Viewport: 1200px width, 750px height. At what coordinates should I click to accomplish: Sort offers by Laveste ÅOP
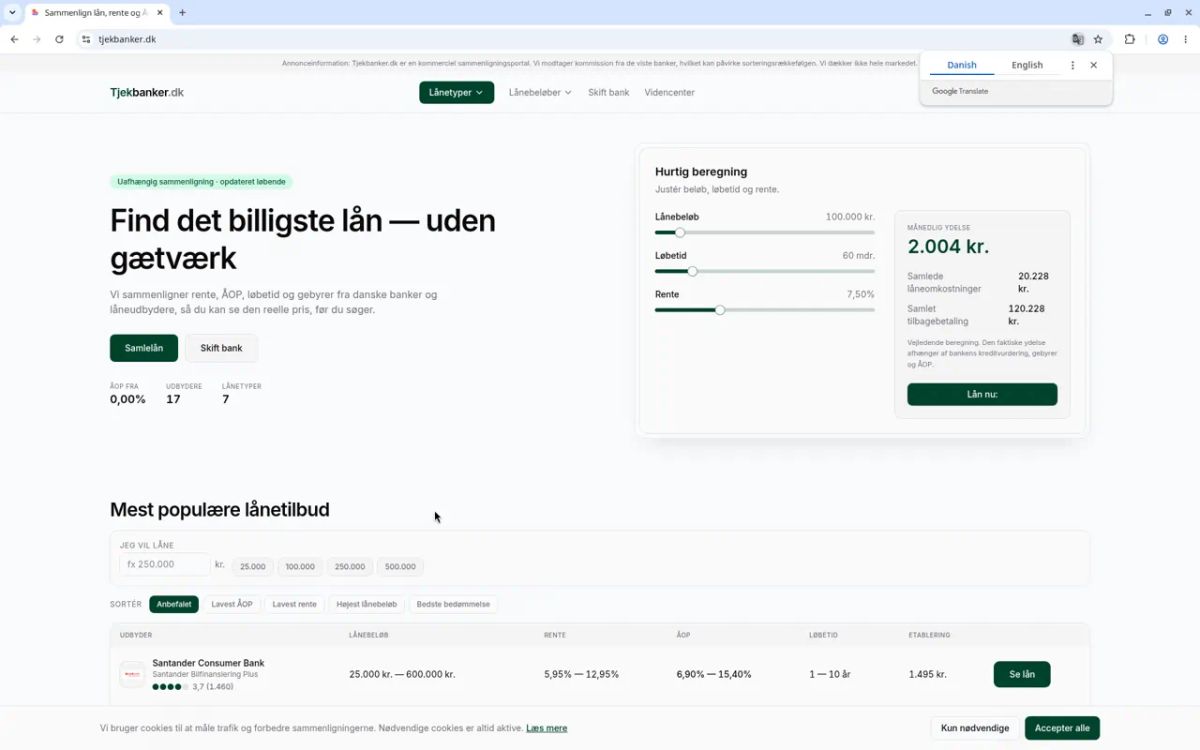tap(232, 604)
